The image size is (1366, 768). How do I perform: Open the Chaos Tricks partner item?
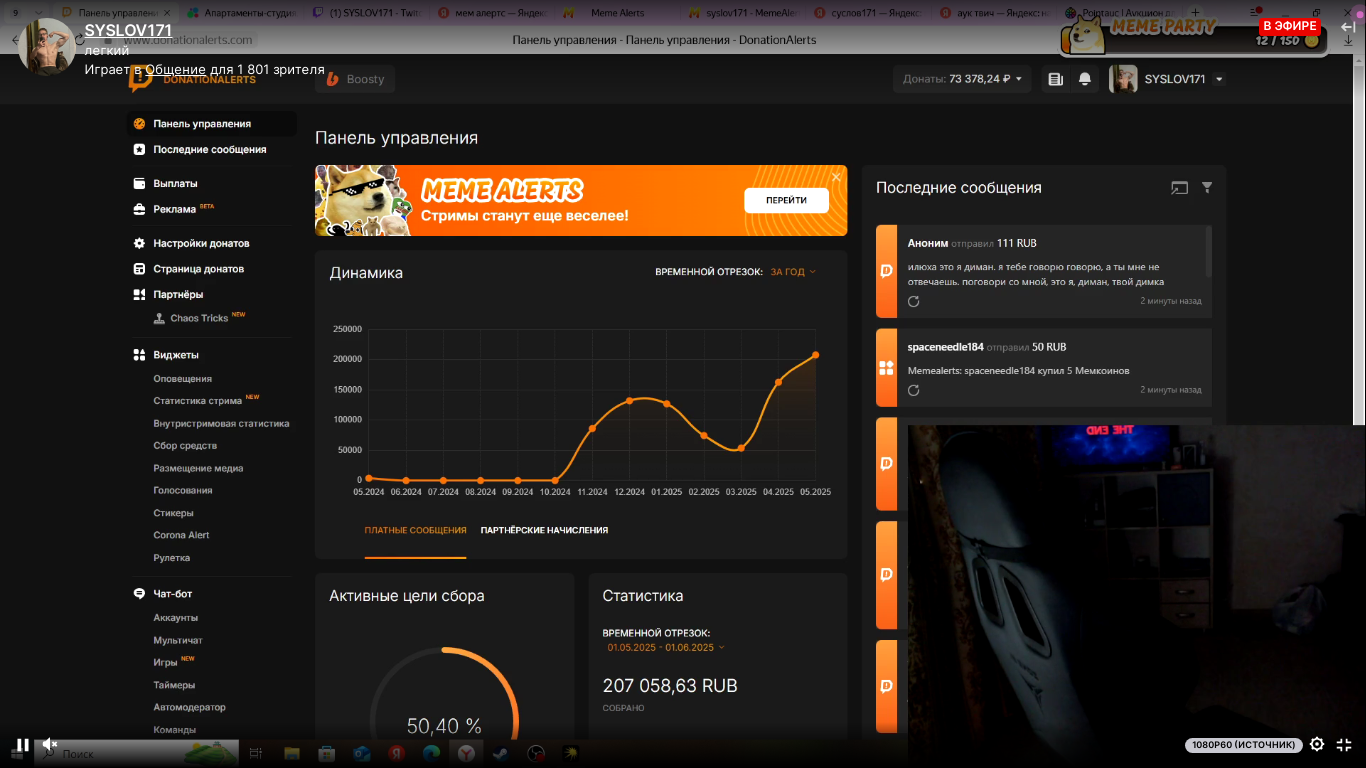tap(199, 318)
